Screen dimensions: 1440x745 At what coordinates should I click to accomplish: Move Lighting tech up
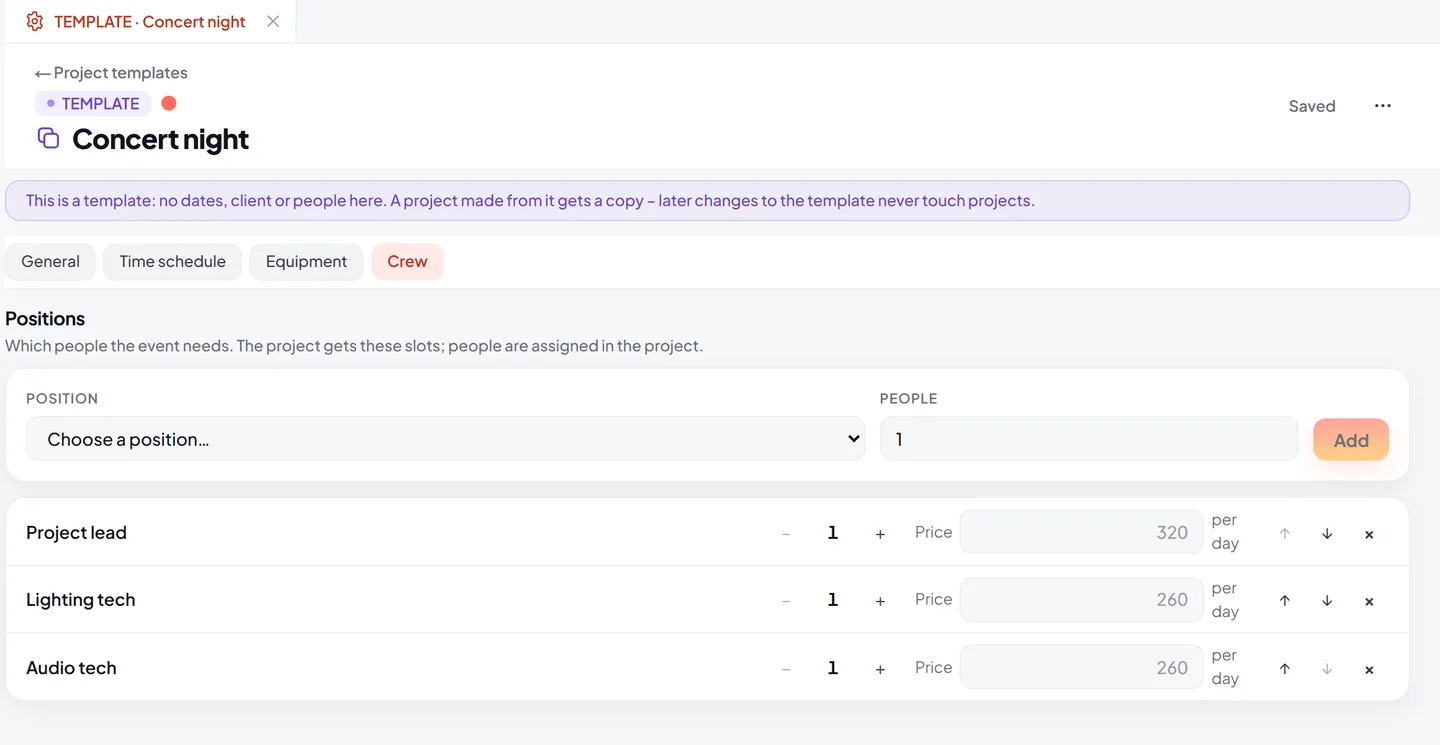pyautogui.click(x=1285, y=601)
